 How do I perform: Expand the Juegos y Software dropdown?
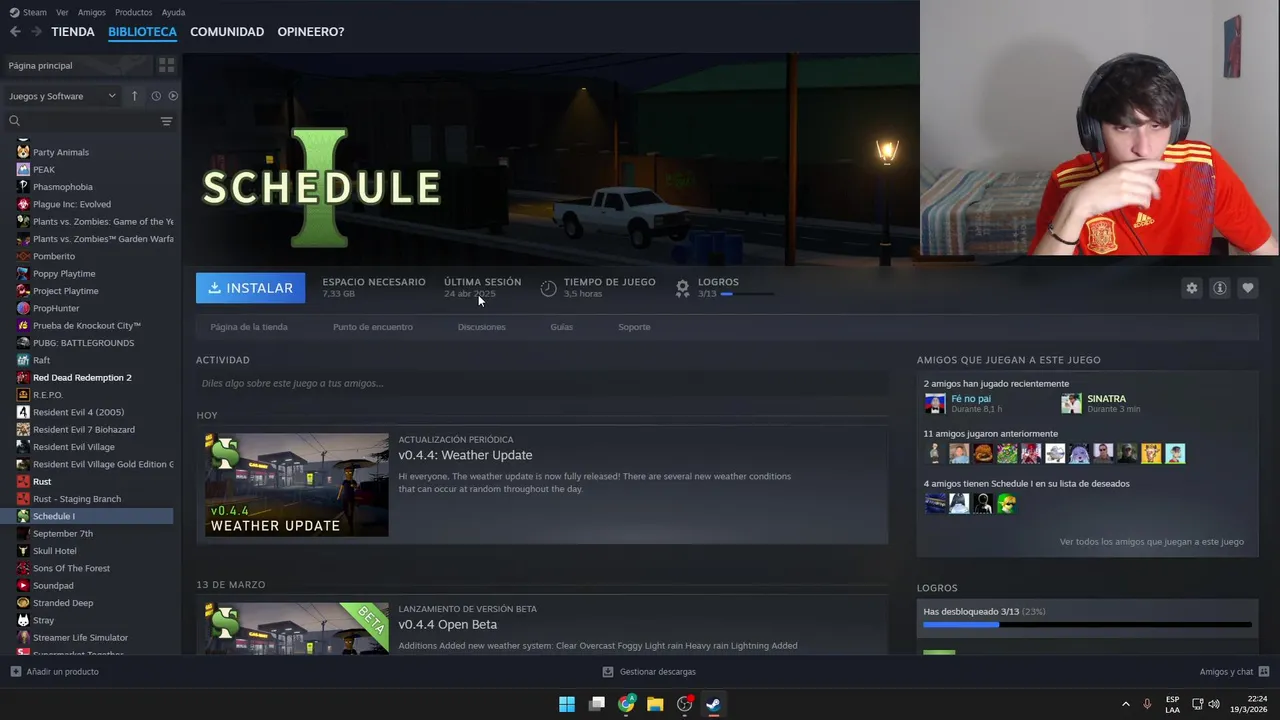(x=63, y=96)
